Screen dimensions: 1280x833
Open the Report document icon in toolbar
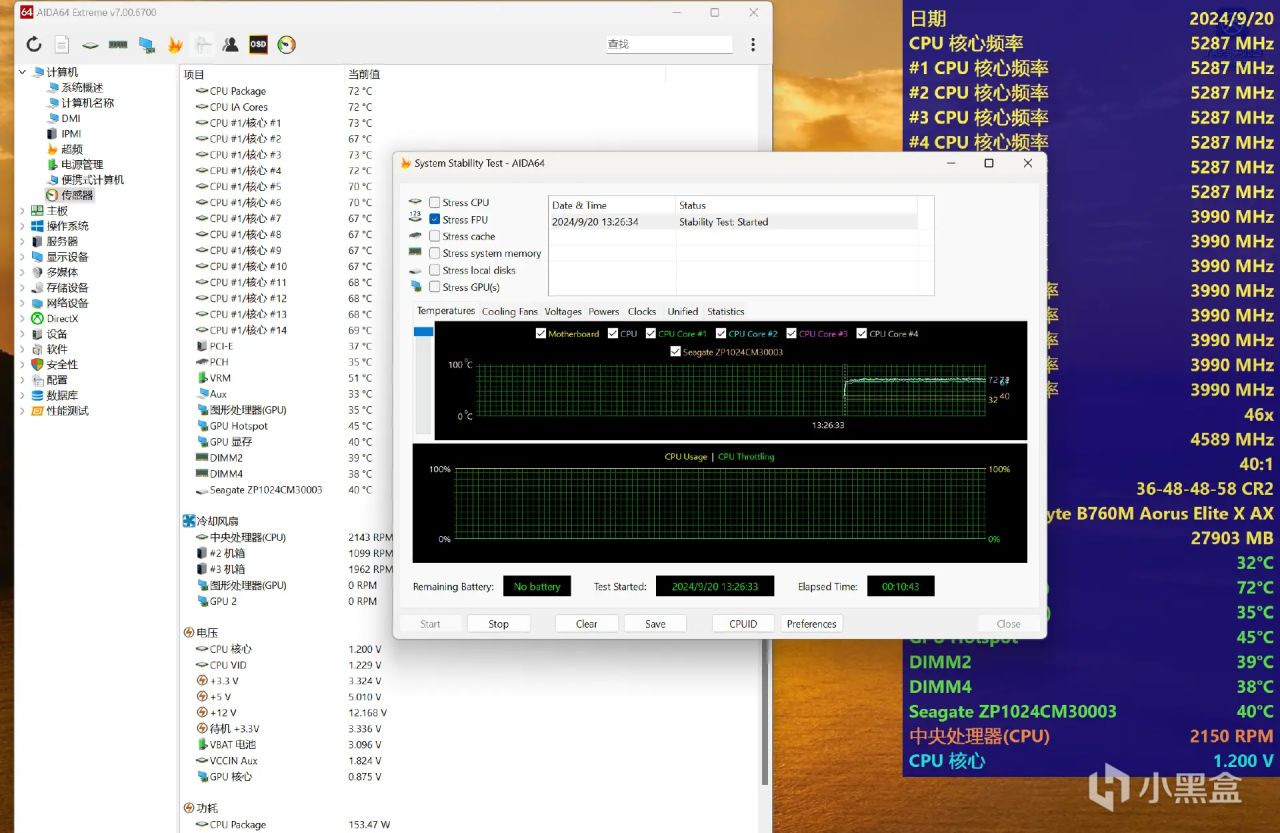pos(62,44)
